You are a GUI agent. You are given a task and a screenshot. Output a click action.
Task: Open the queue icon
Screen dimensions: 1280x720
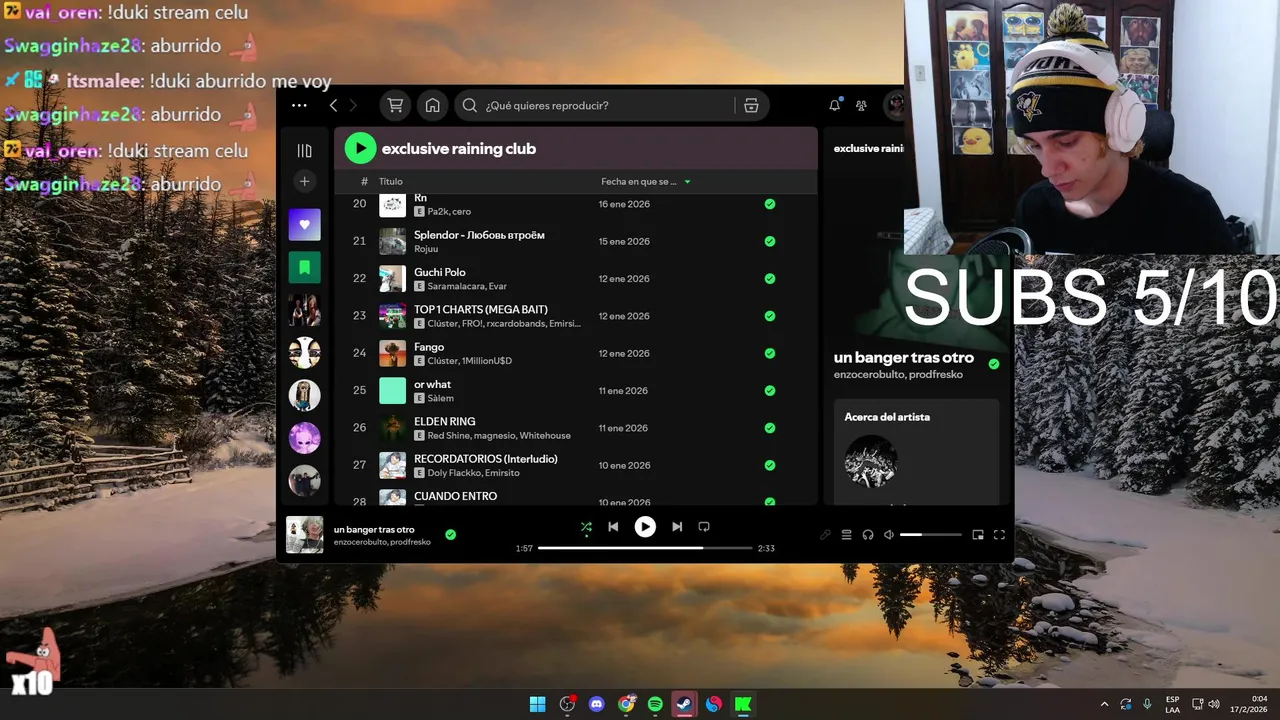pos(846,535)
